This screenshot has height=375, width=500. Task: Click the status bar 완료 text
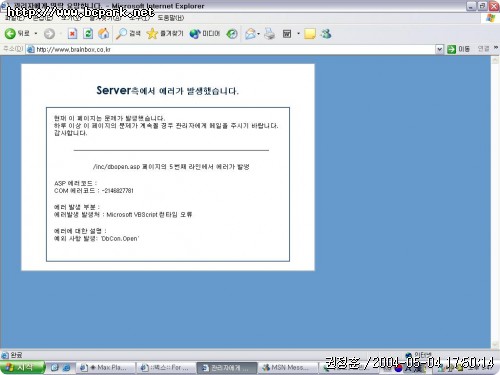tap(16, 355)
